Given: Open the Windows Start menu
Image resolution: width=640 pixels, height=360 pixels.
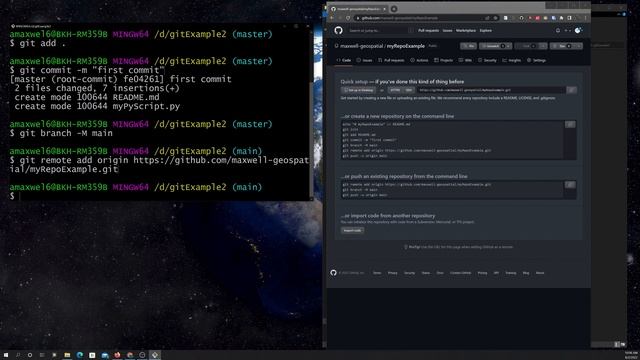Looking at the screenshot, I should tap(6, 355).
